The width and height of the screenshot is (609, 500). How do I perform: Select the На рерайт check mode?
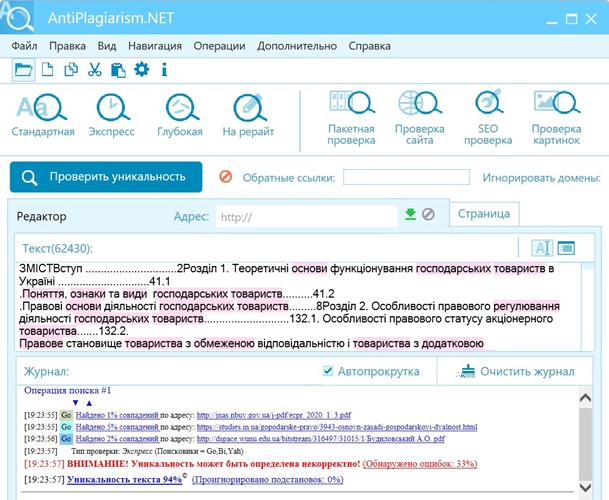pyautogui.click(x=249, y=115)
